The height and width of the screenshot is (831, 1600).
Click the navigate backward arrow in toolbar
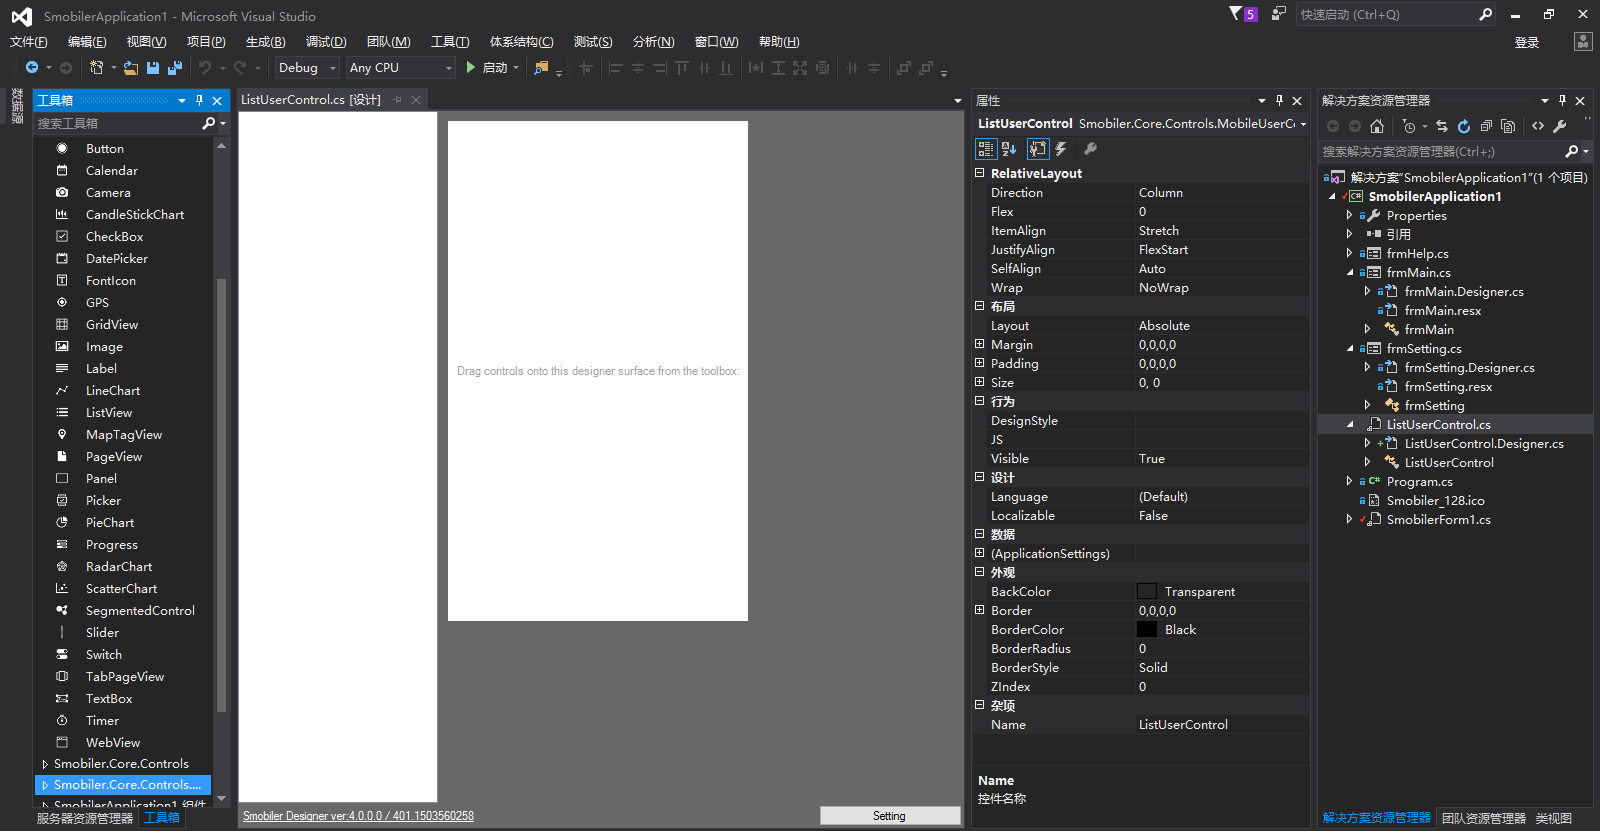click(32, 67)
